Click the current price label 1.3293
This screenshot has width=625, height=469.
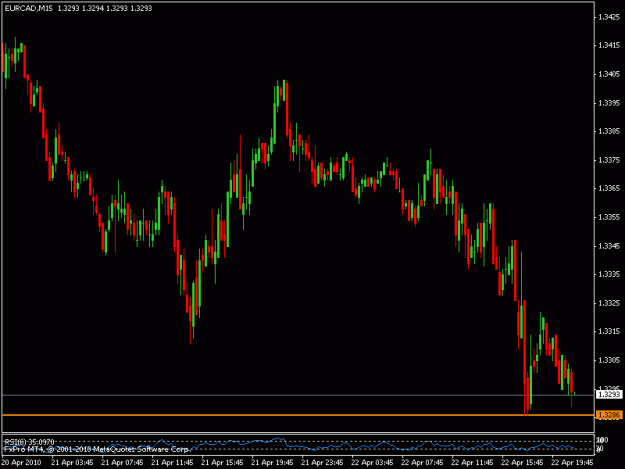tap(609, 394)
